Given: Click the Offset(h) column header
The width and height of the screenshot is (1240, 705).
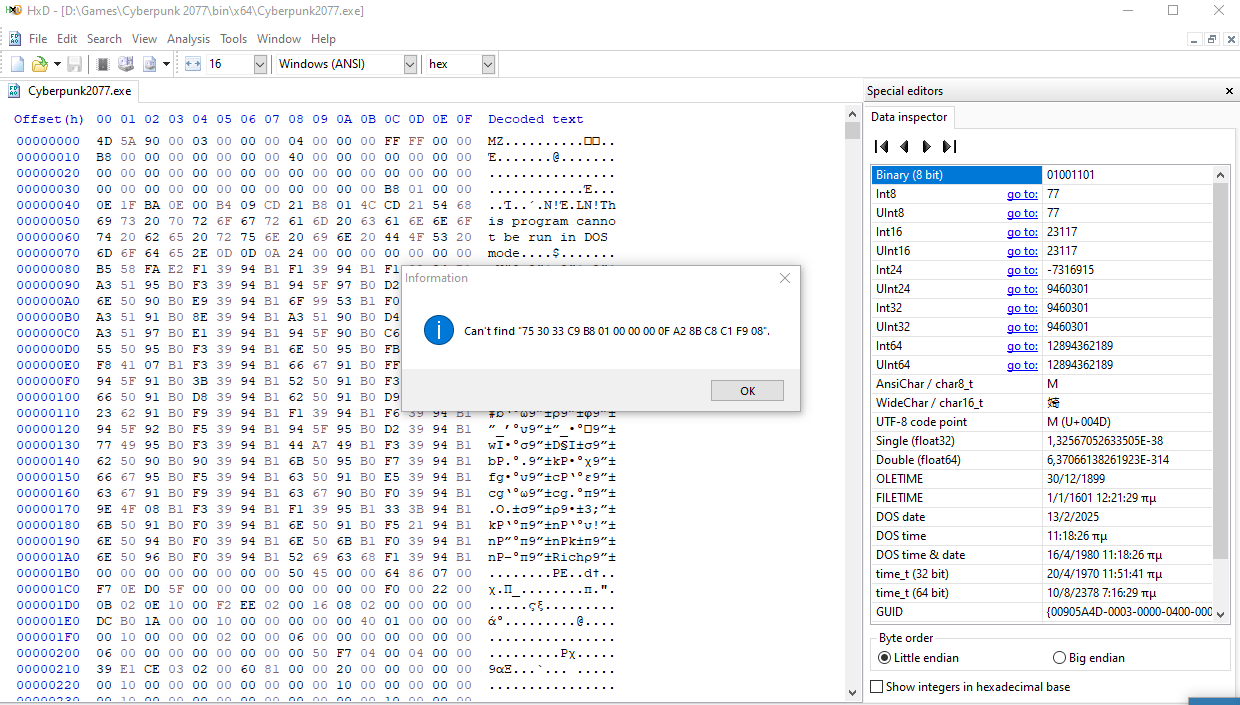Looking at the screenshot, I should [x=49, y=119].
